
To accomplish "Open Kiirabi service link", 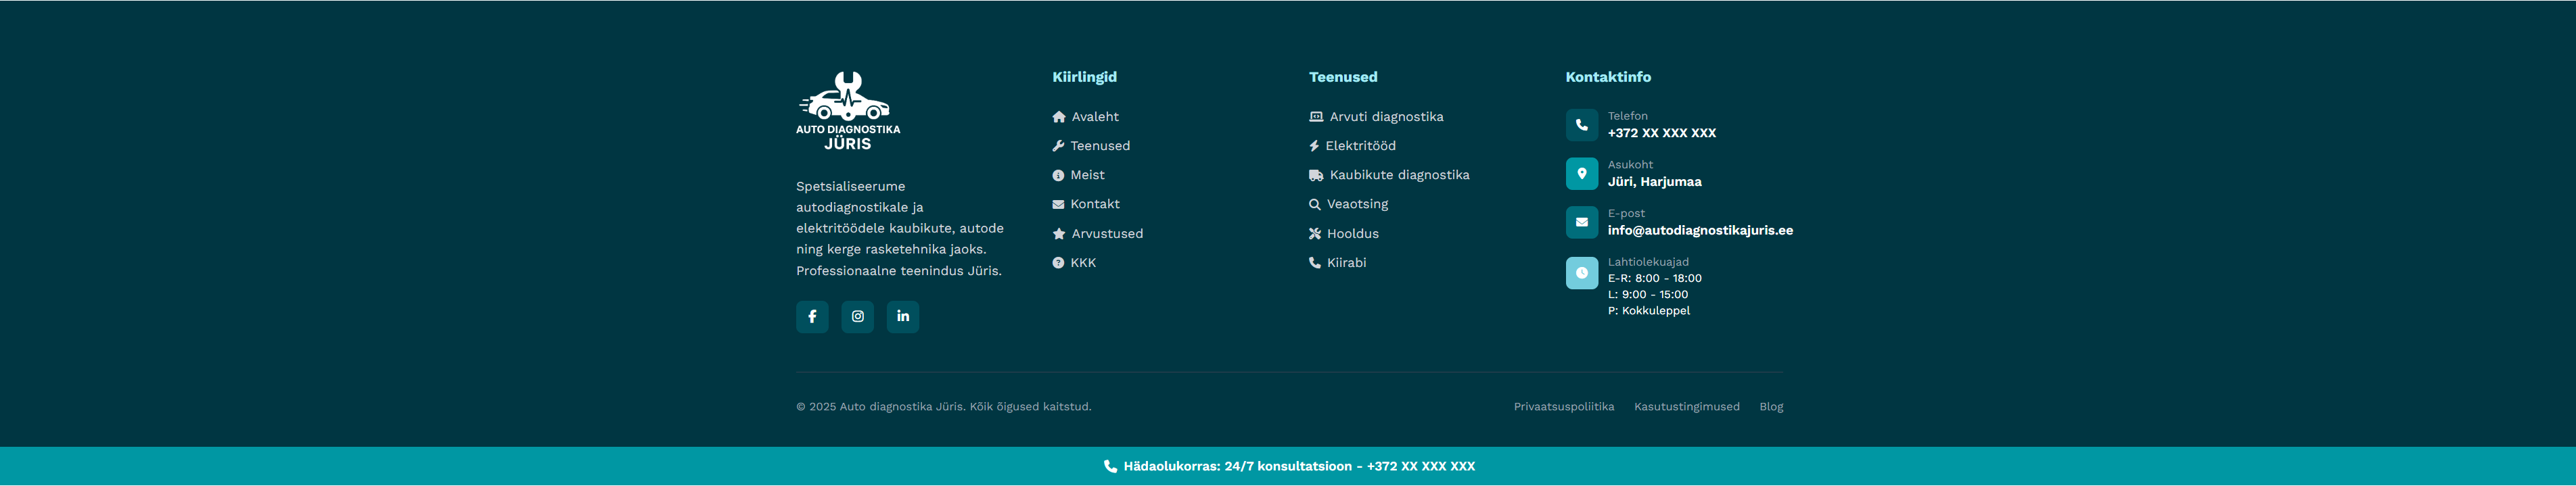I will tap(1338, 263).
